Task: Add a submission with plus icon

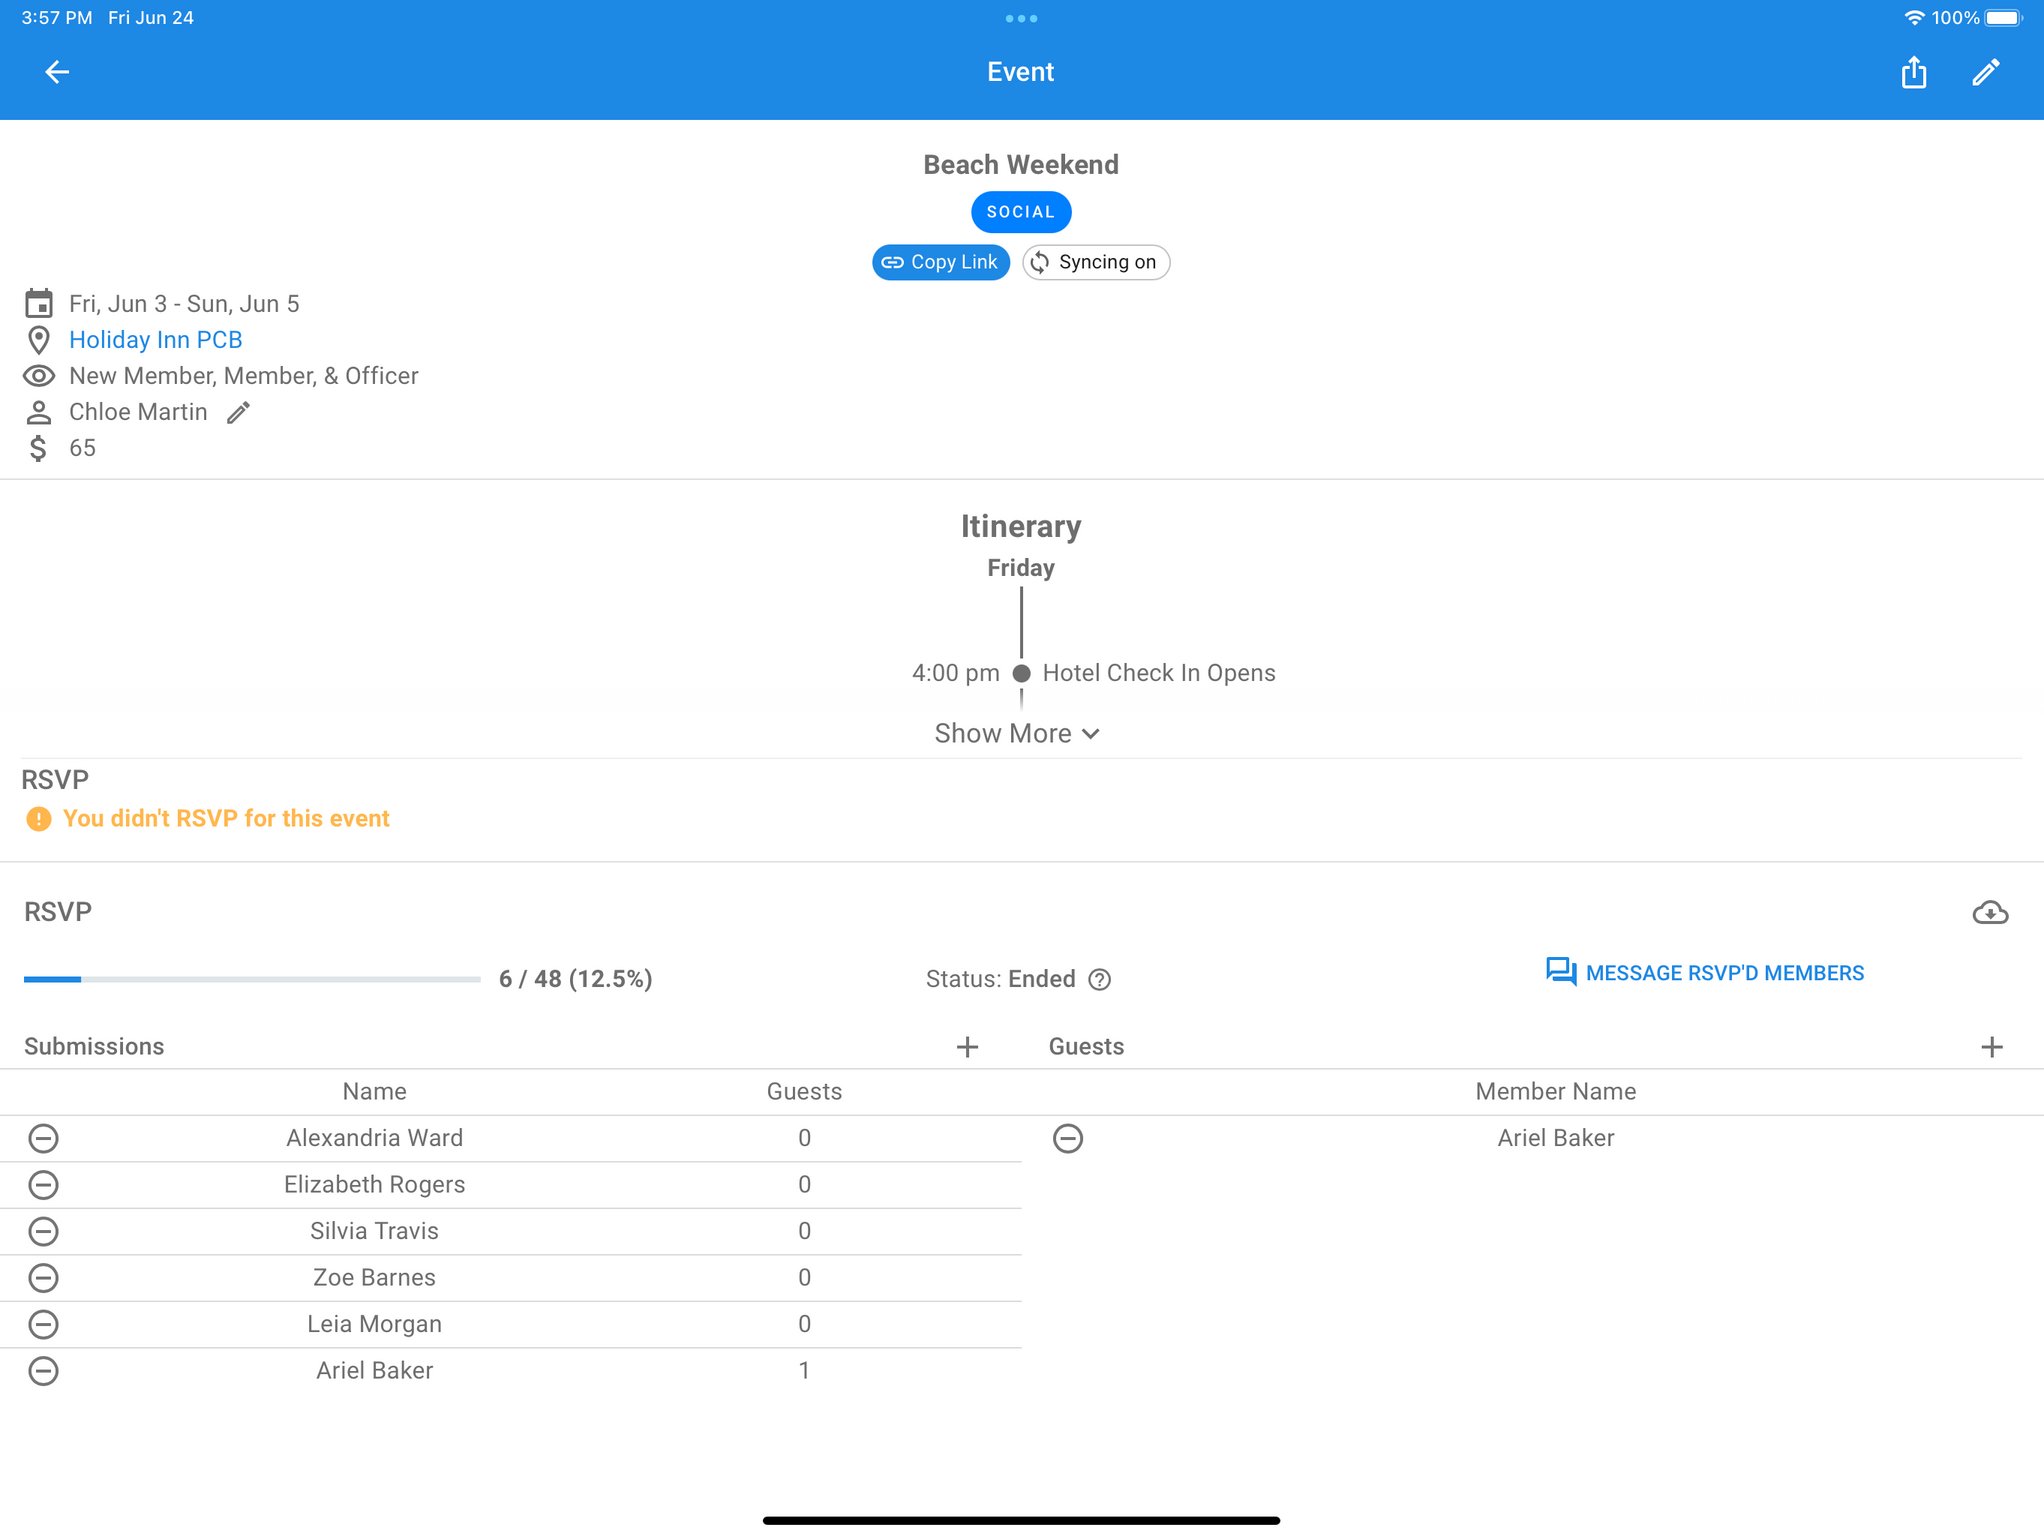Action: coord(966,1047)
